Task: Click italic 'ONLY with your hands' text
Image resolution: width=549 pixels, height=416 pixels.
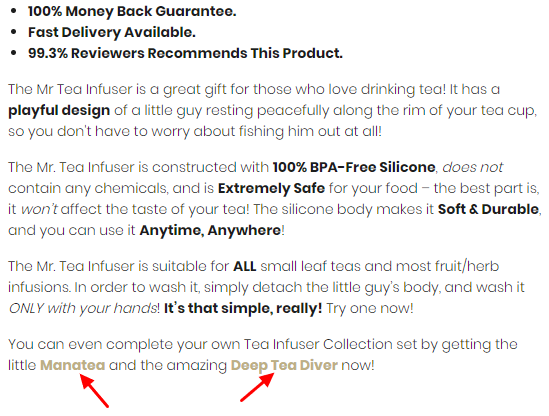Action: pos(83,308)
